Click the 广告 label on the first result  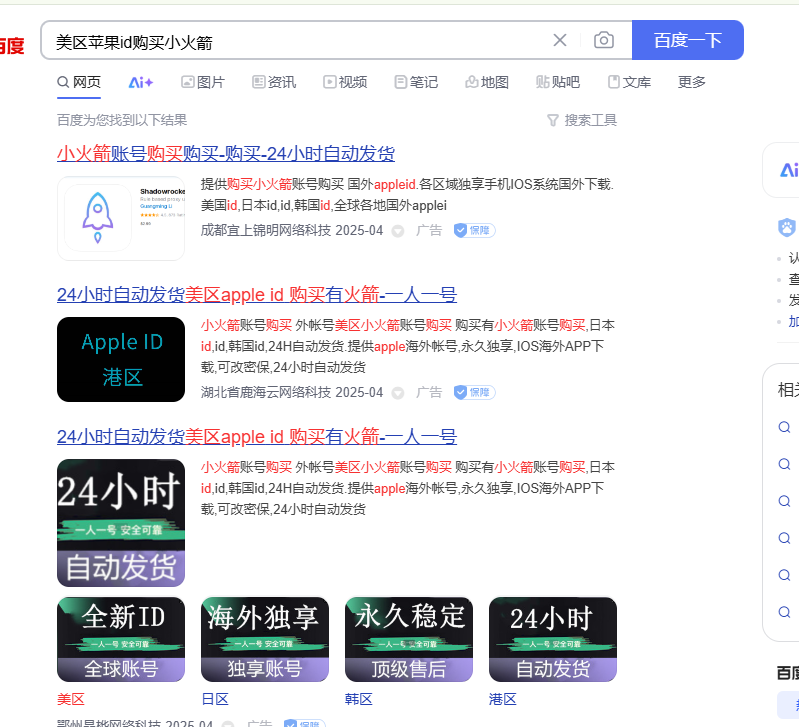pyautogui.click(x=429, y=230)
